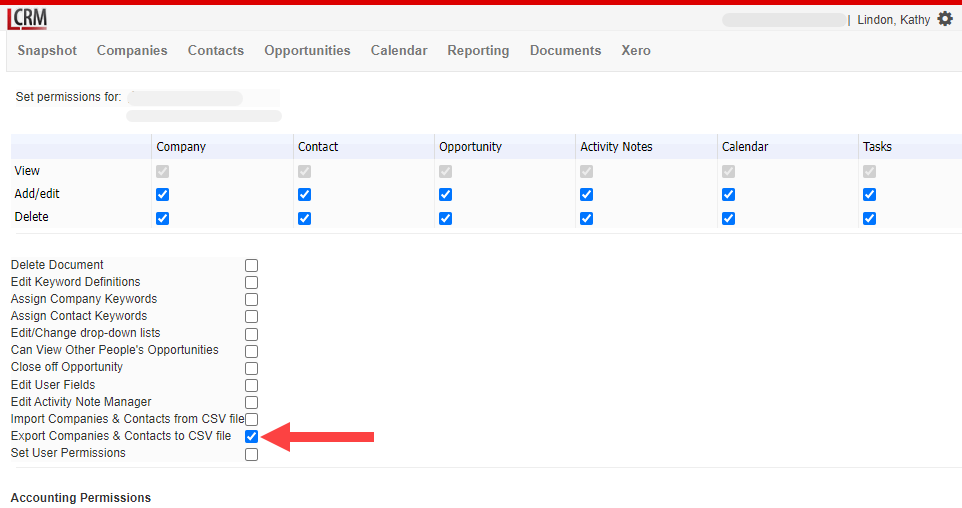This screenshot has width=962, height=508.
Task: Tick Can View Other People's Opportunities
Action: coord(252,351)
